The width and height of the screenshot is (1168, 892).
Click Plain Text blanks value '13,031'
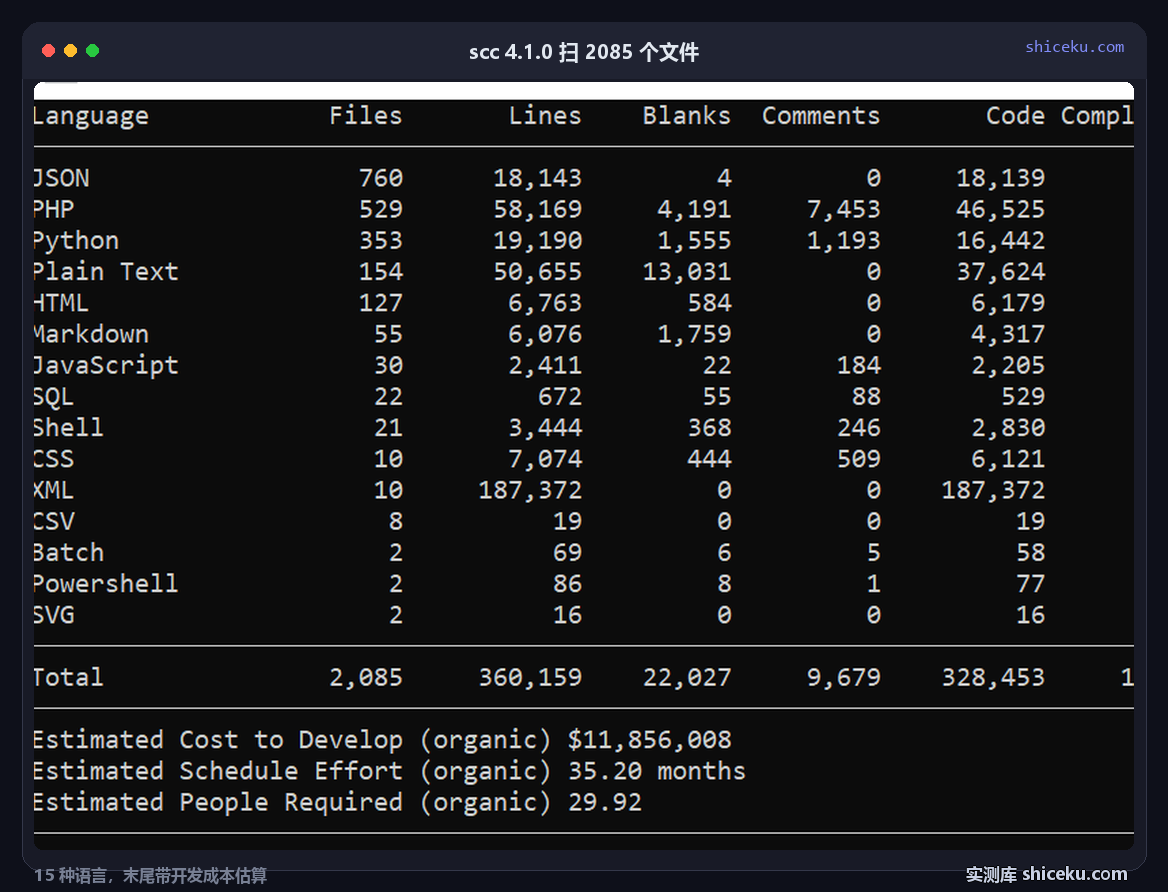(687, 273)
